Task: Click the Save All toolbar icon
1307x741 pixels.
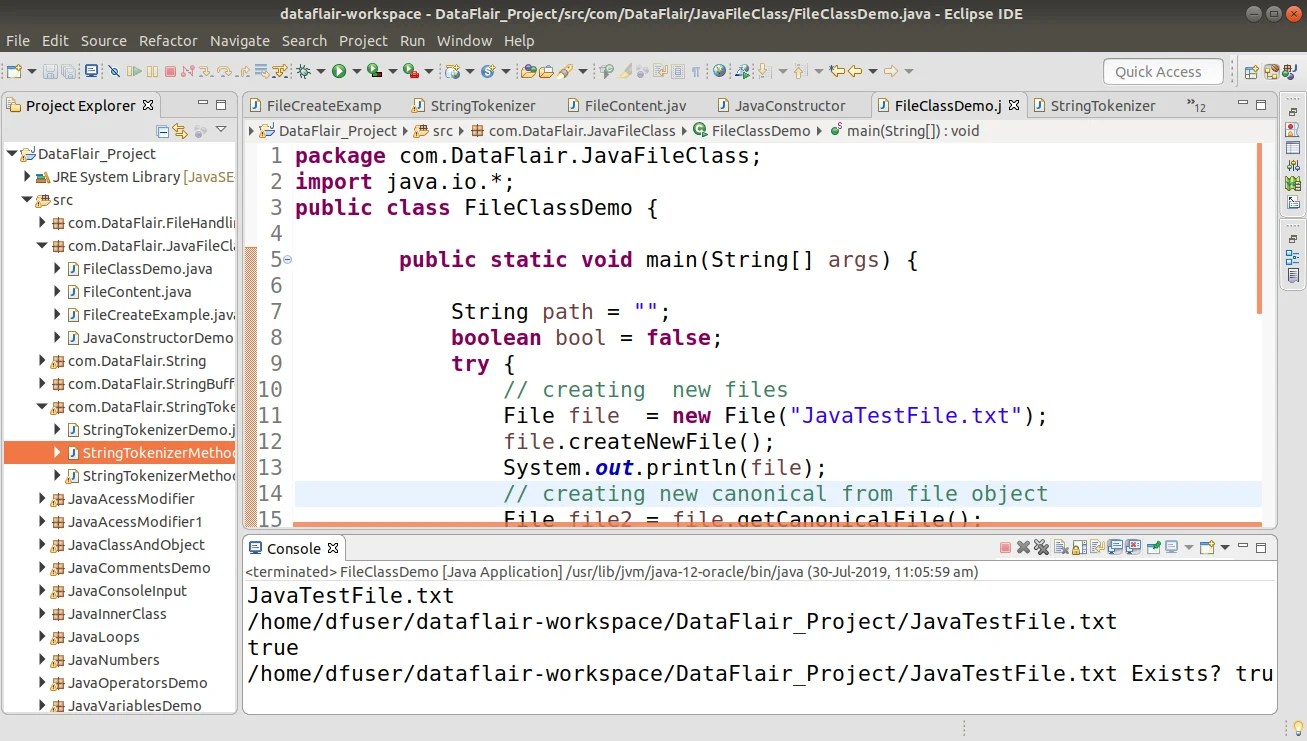Action: 66,71
